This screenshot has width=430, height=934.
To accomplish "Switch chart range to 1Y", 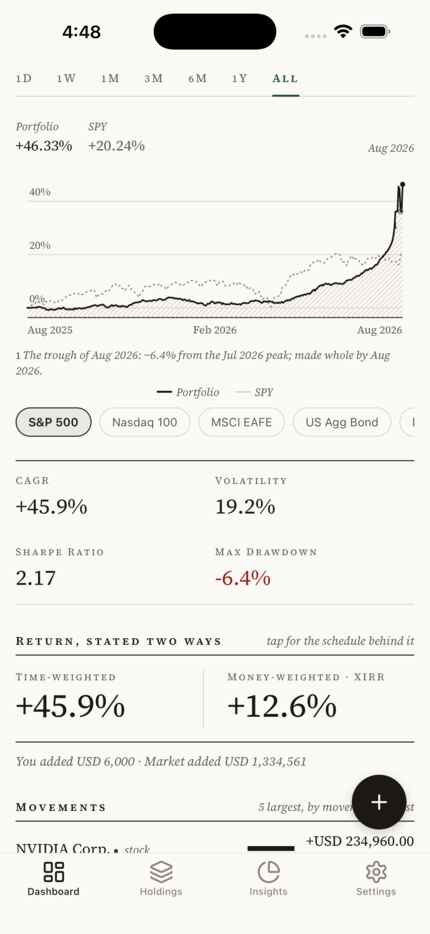I will [239, 79].
